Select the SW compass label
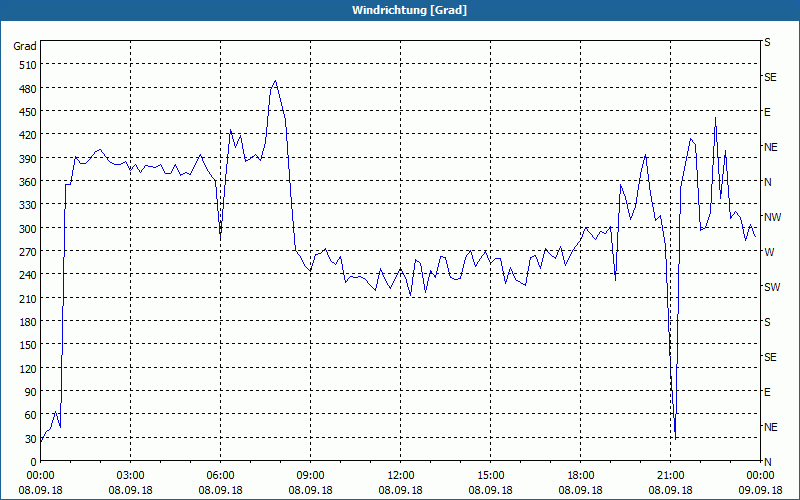Viewport: 800px width, 500px height. pyautogui.click(x=772, y=287)
